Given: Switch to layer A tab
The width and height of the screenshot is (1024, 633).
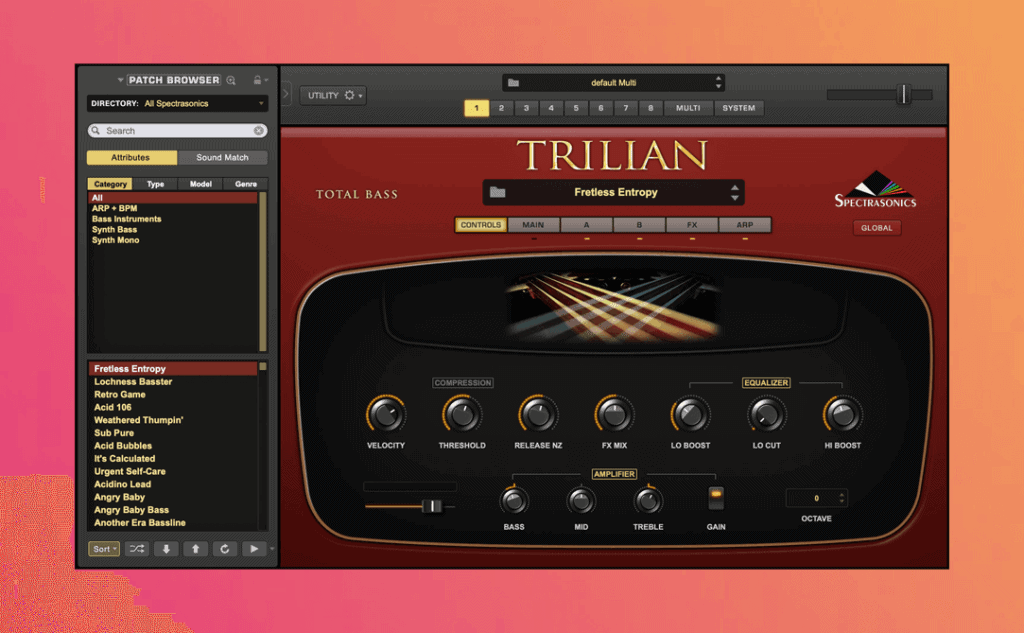Looking at the screenshot, I should [586, 225].
